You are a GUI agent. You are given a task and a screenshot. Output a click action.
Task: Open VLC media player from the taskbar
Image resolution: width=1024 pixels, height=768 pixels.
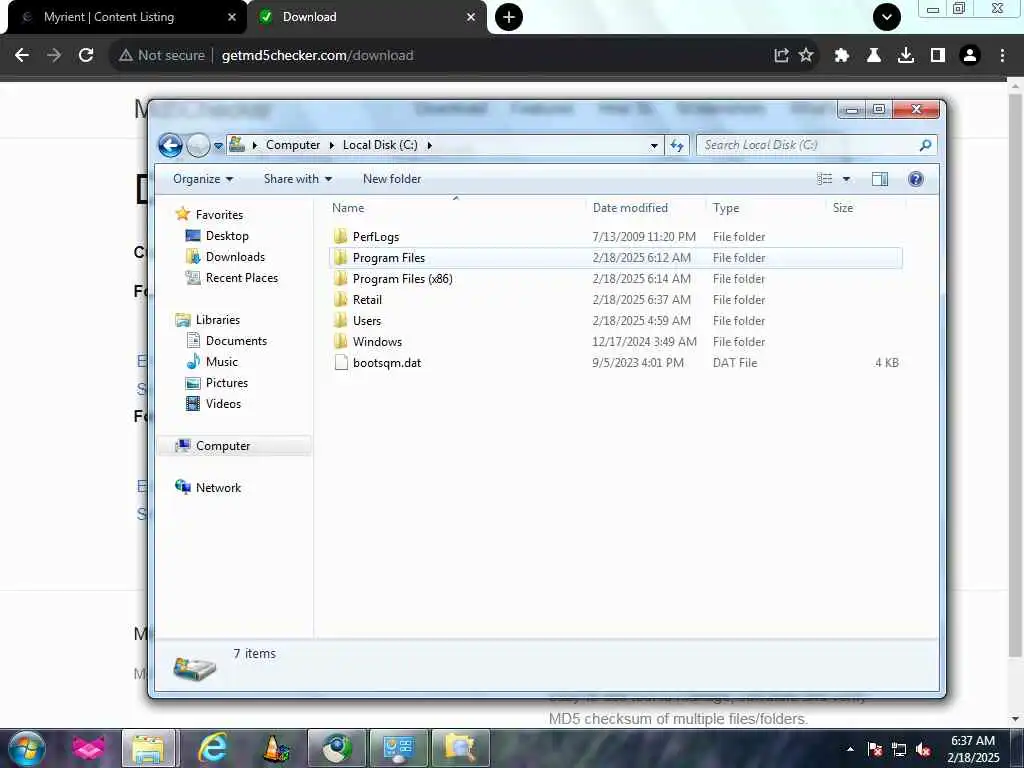(x=275, y=748)
